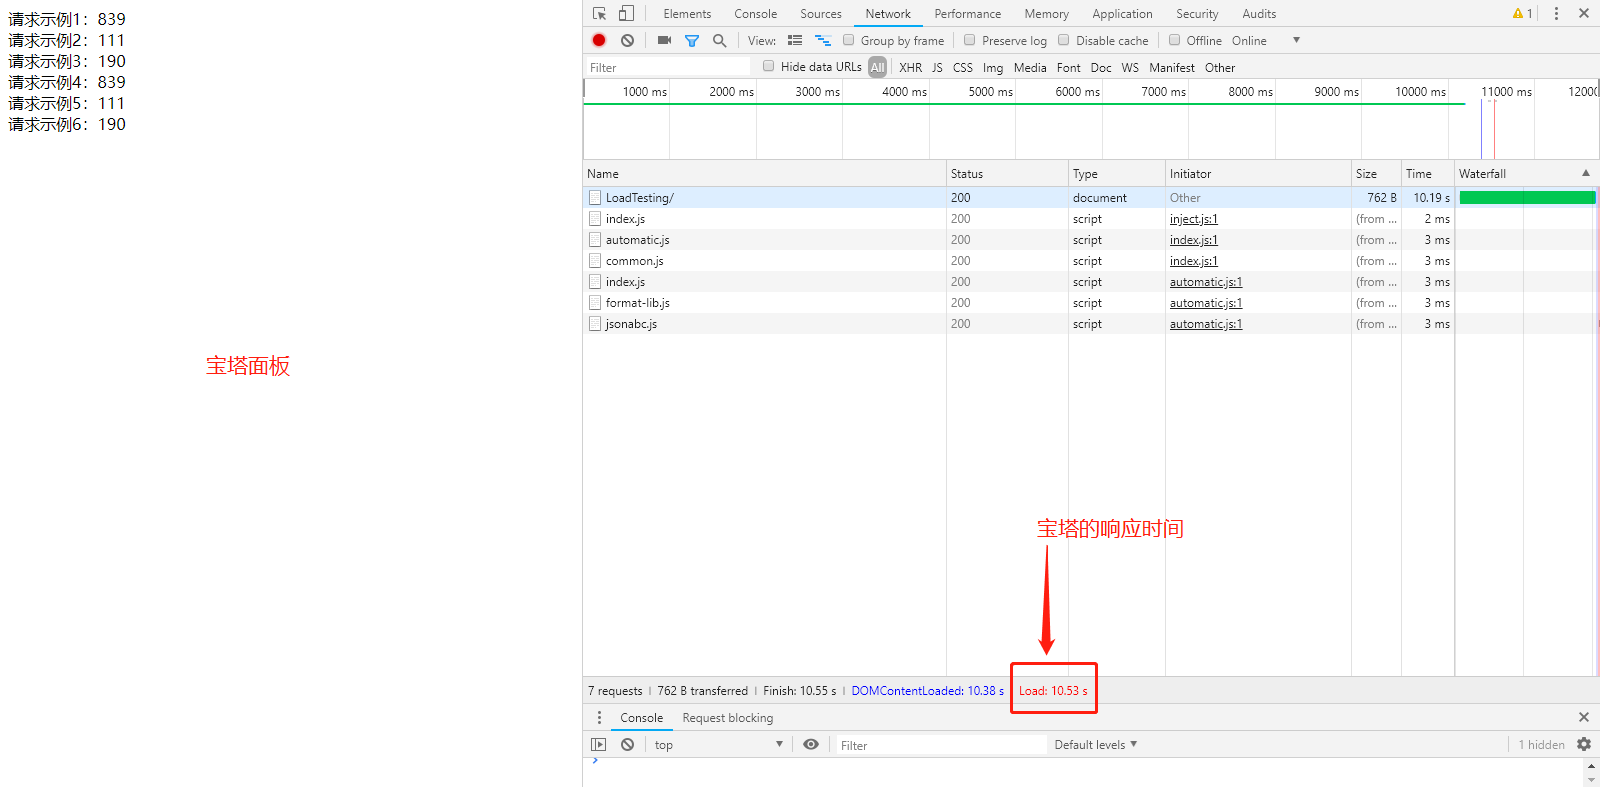The height and width of the screenshot is (787, 1600).
Task: Toggle the network filter funnel icon
Action: 691,41
